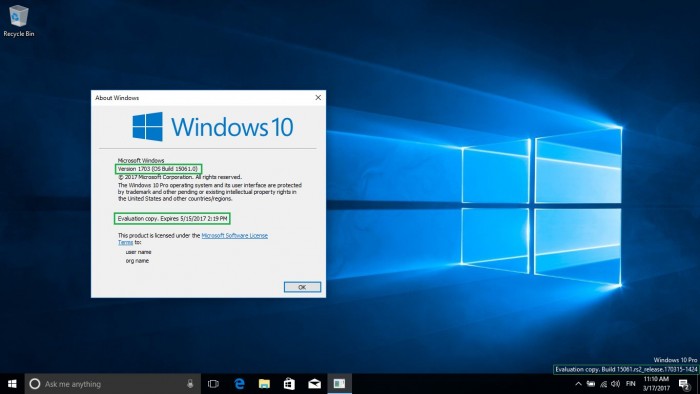Open the network status tray icon
700x394 pixels.
[x=604, y=384]
